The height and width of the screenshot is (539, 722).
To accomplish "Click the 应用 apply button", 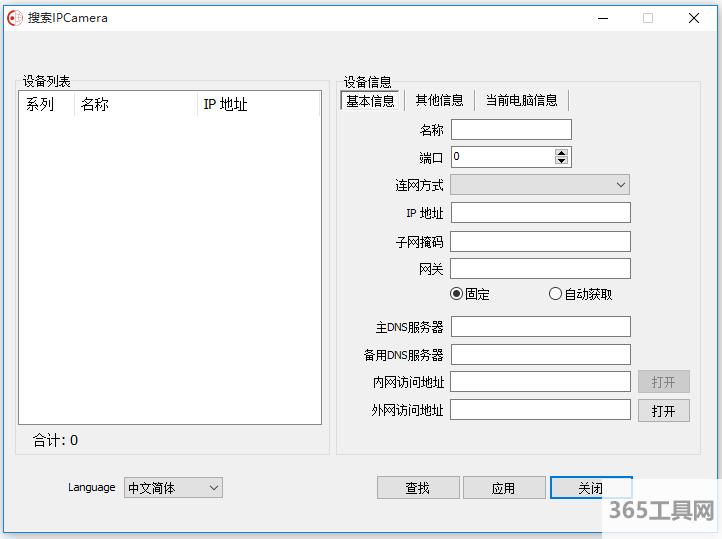I will click(x=503, y=488).
